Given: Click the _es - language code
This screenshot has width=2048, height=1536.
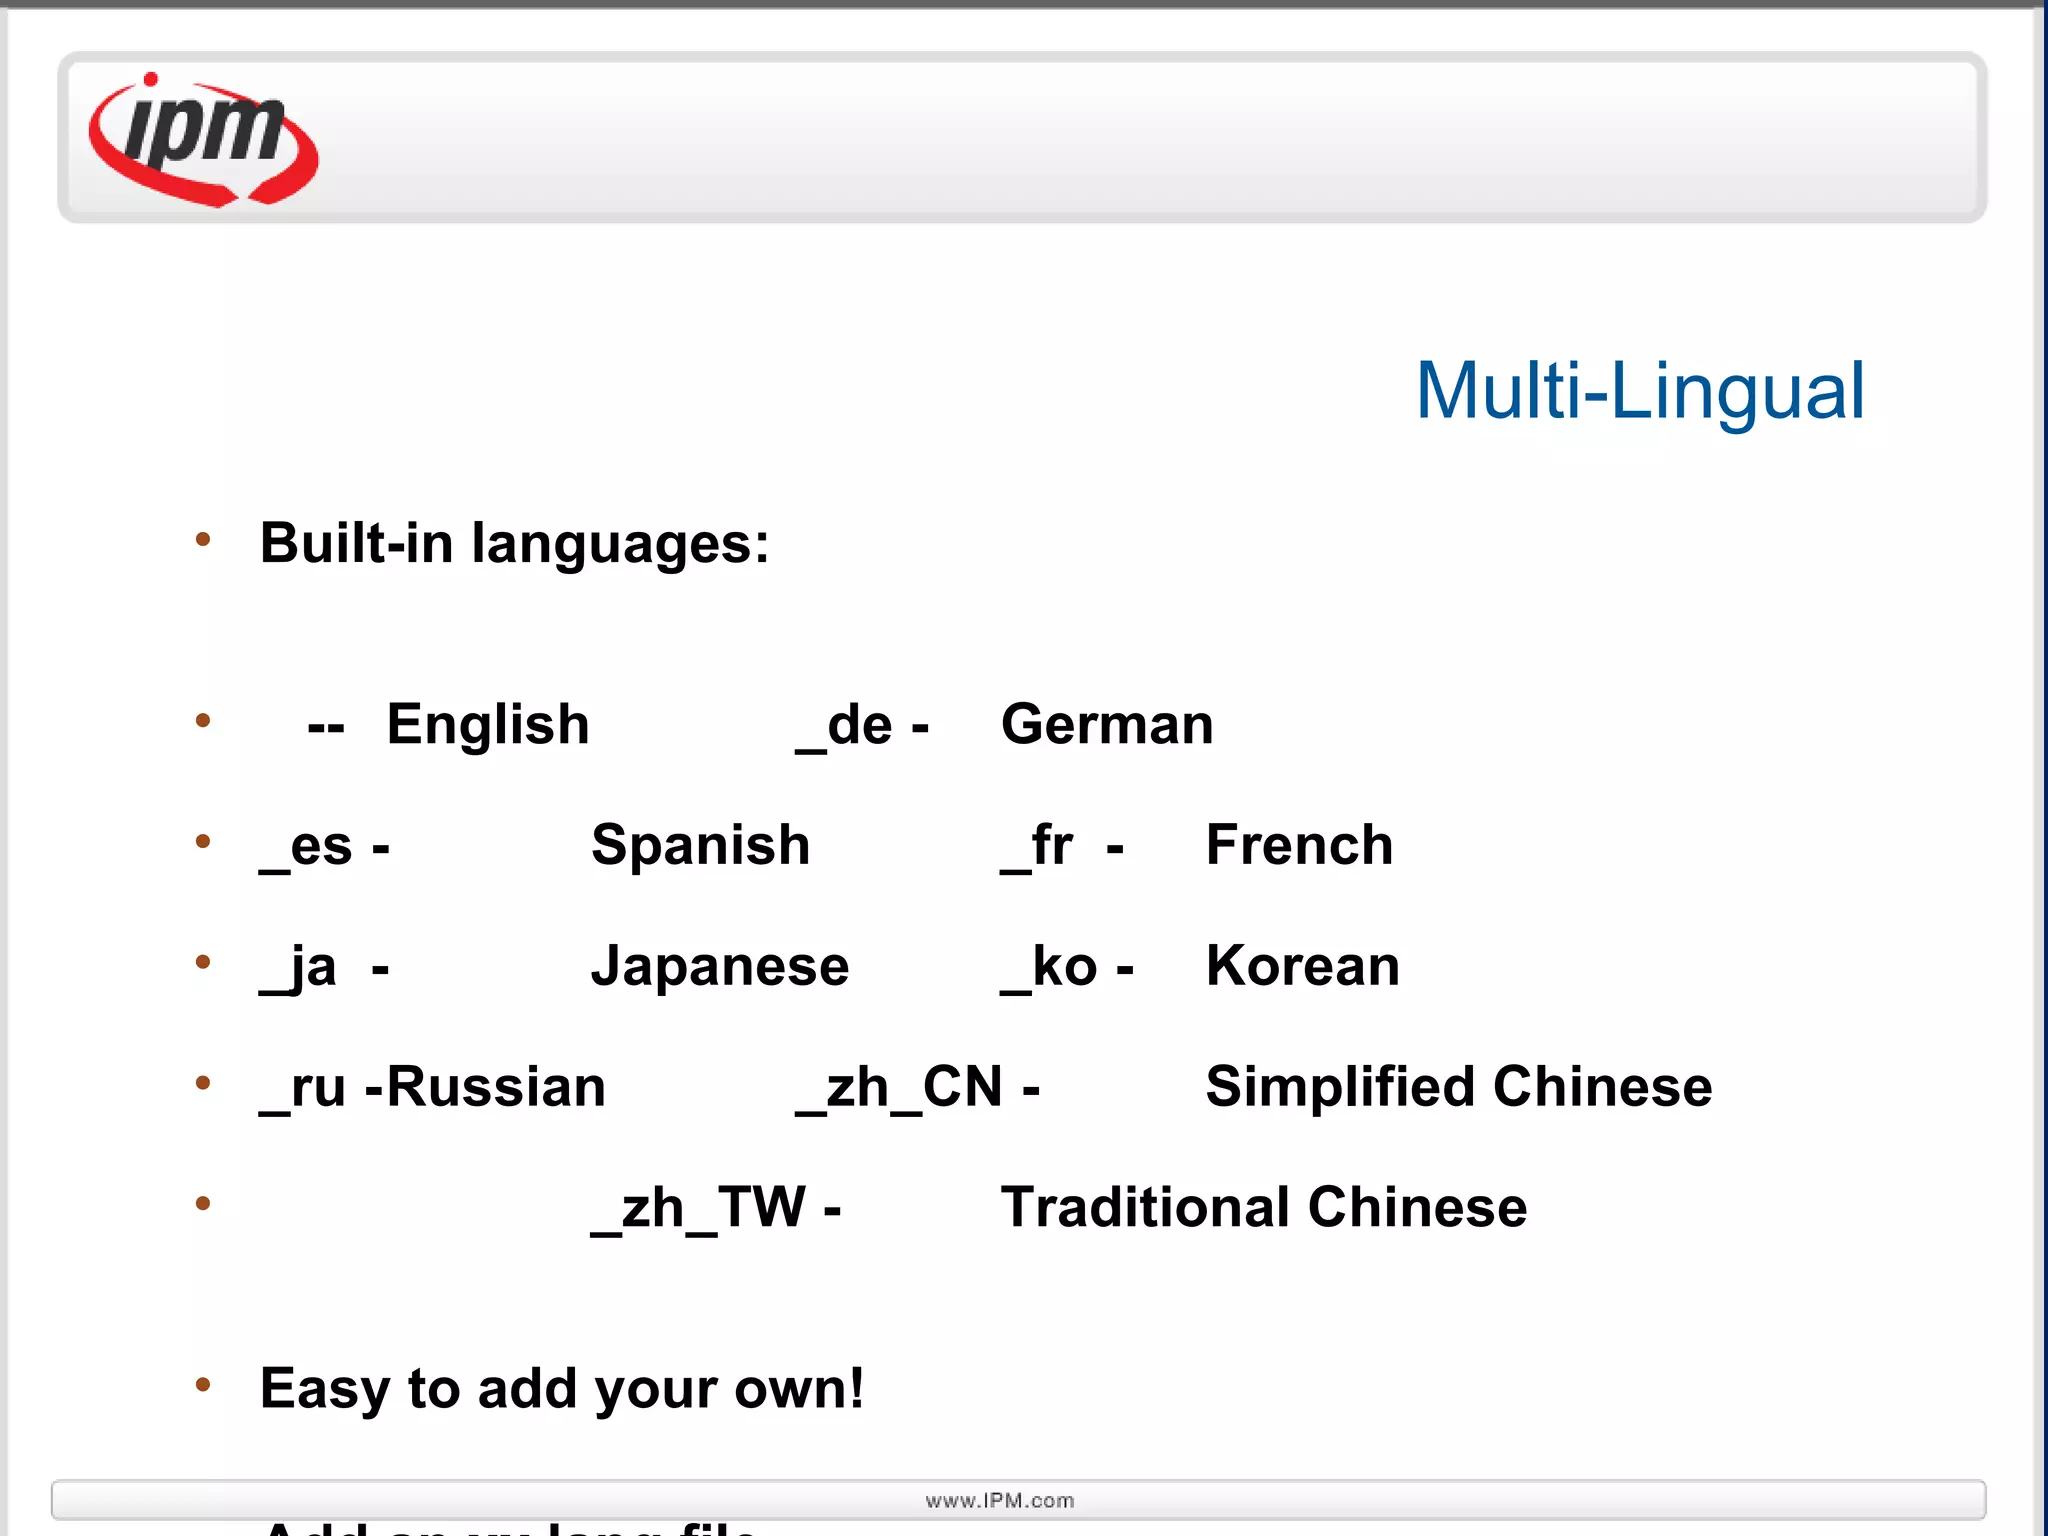Looking at the screenshot, I should click(324, 848).
